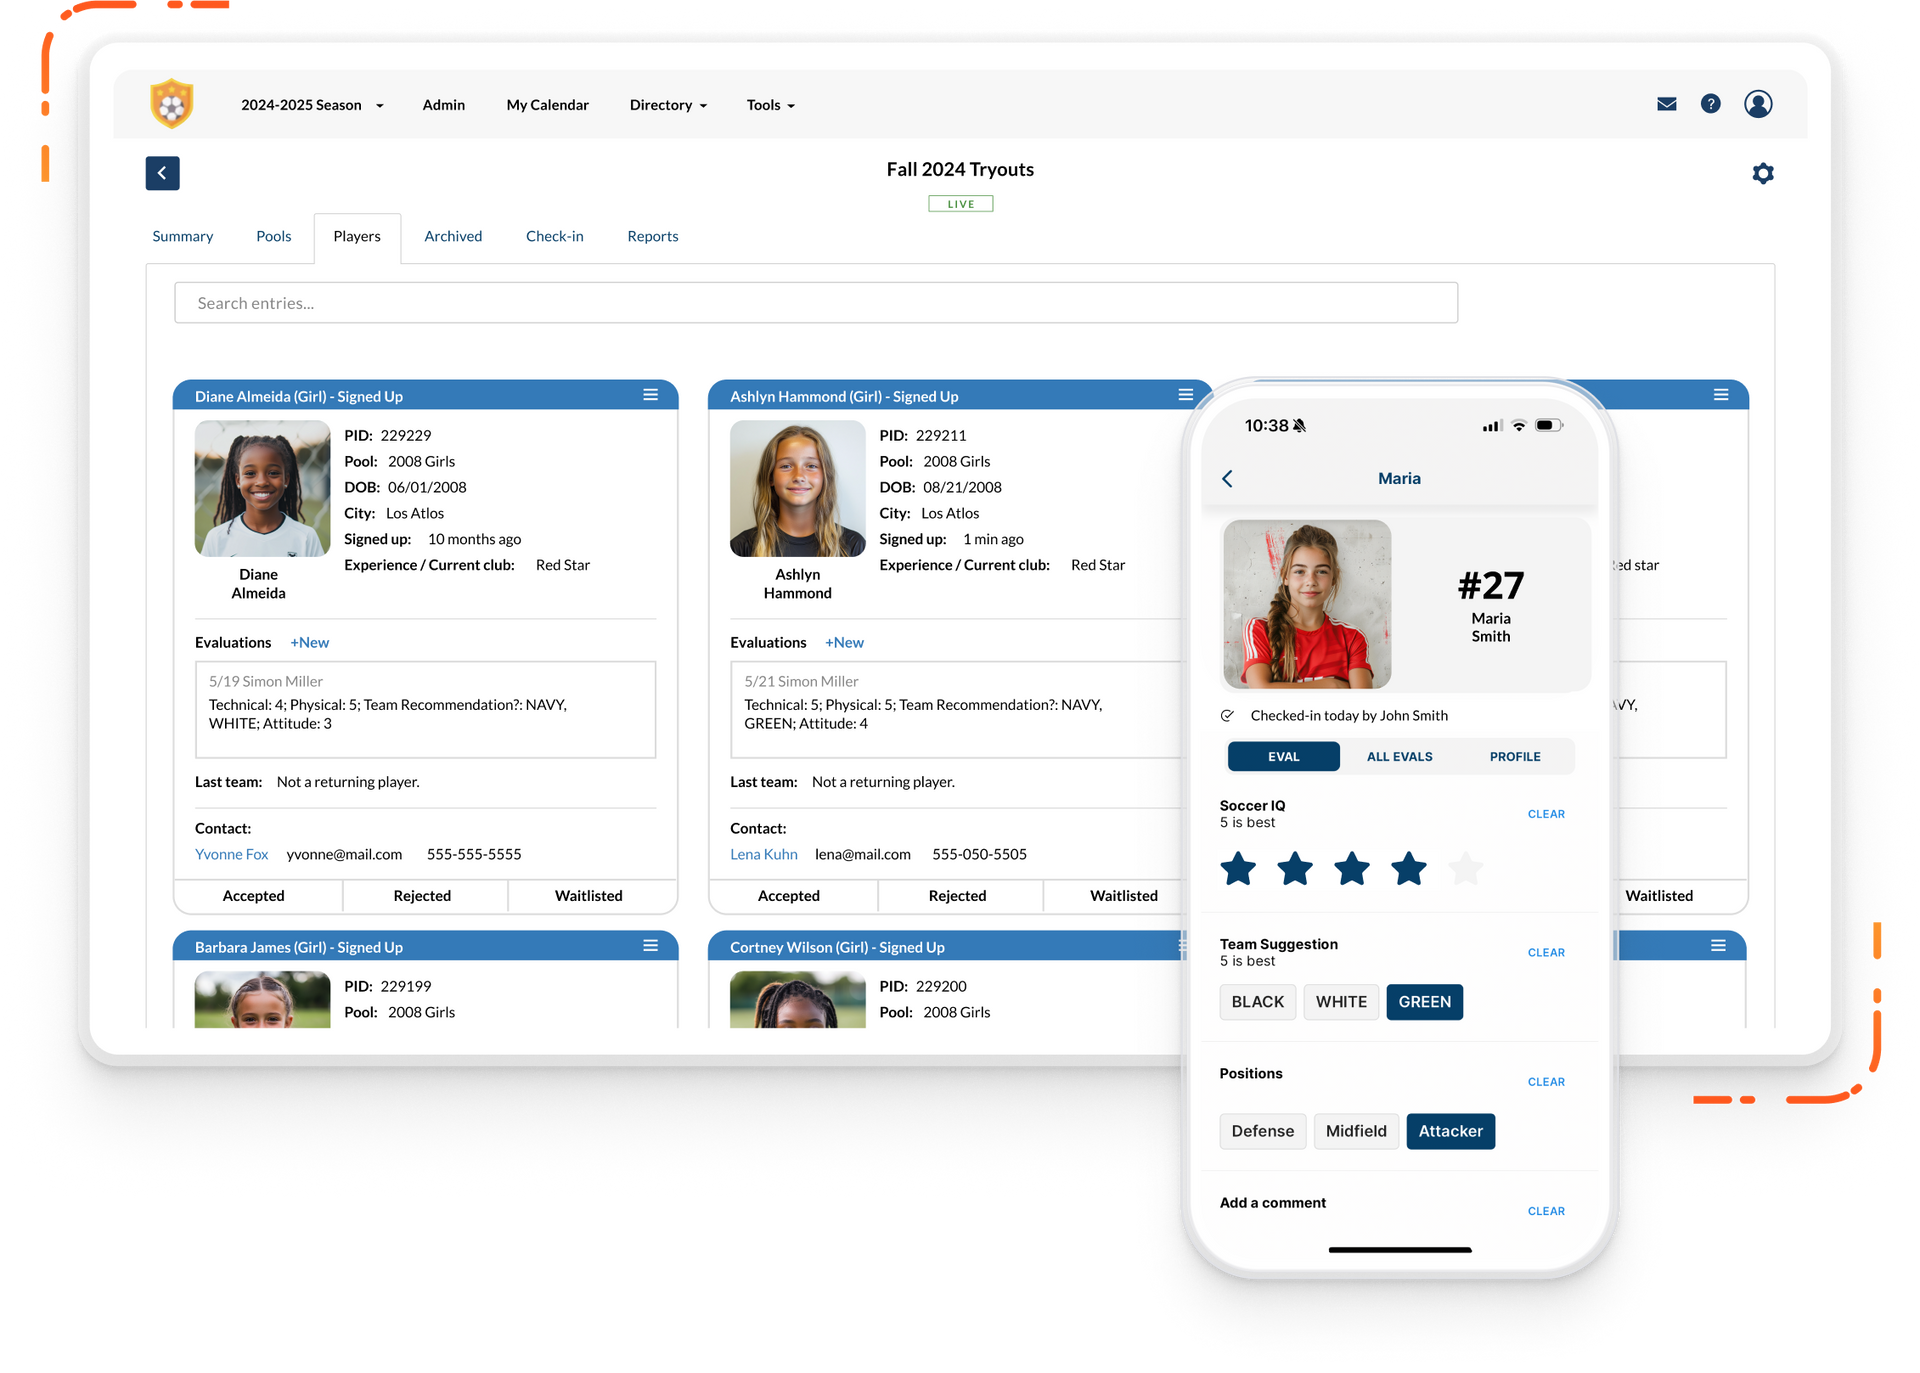Click the settings gear icon top right
Viewport: 1920px width, 1373px height.
(x=1762, y=172)
